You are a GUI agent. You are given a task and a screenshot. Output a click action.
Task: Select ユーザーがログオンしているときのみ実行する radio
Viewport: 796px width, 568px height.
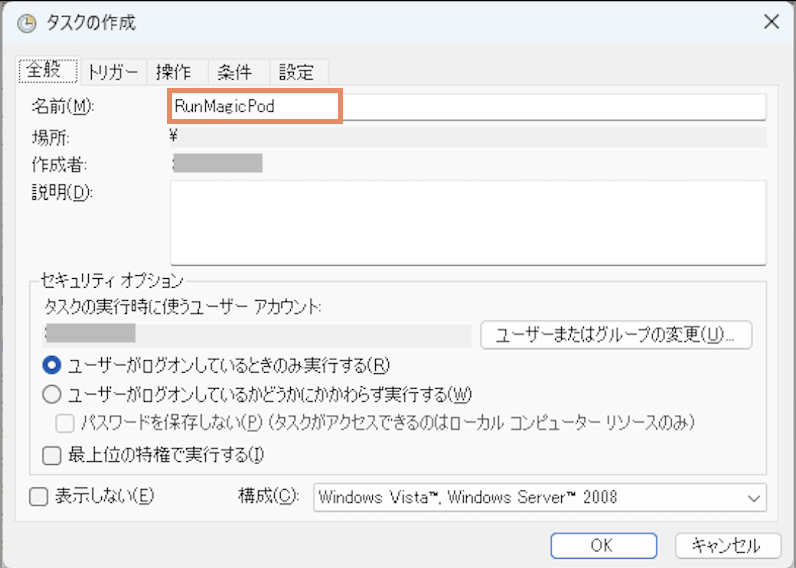tap(52, 365)
